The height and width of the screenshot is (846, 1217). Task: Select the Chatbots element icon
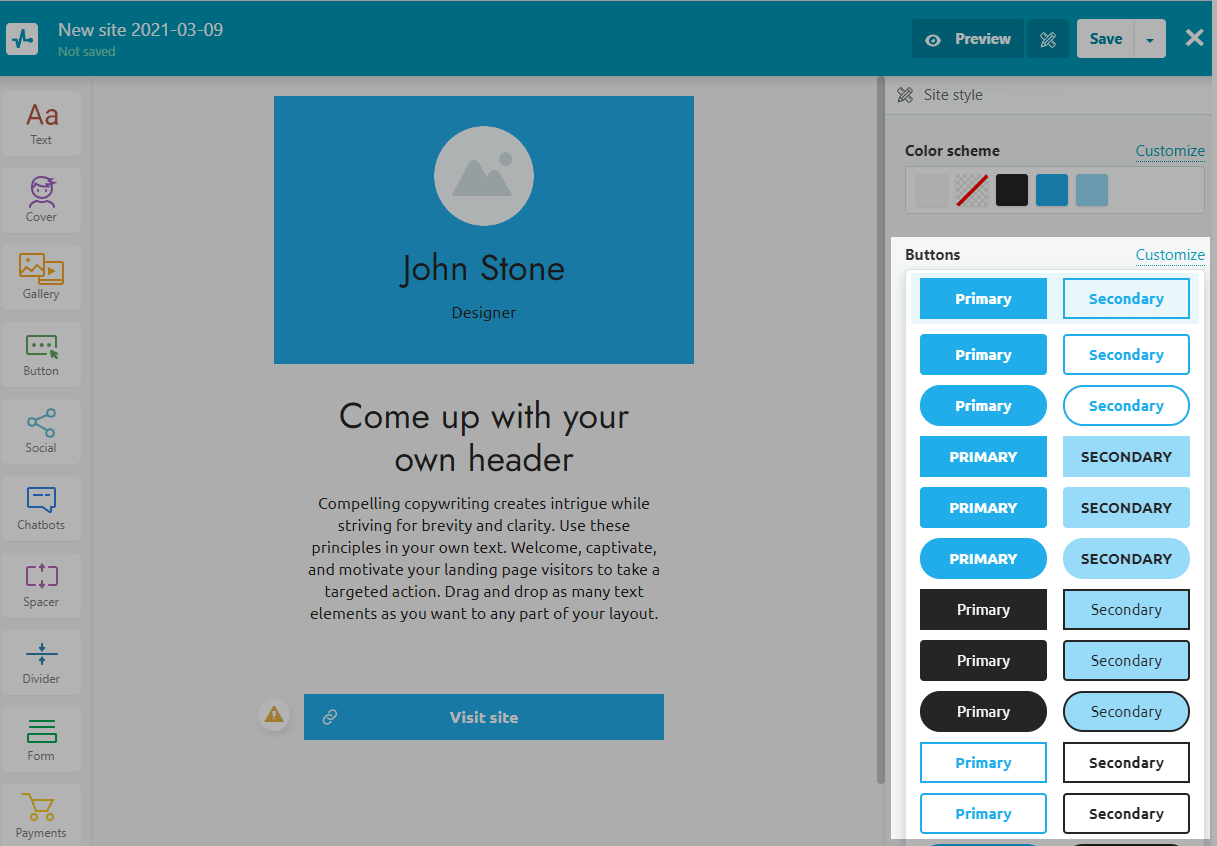click(41, 508)
